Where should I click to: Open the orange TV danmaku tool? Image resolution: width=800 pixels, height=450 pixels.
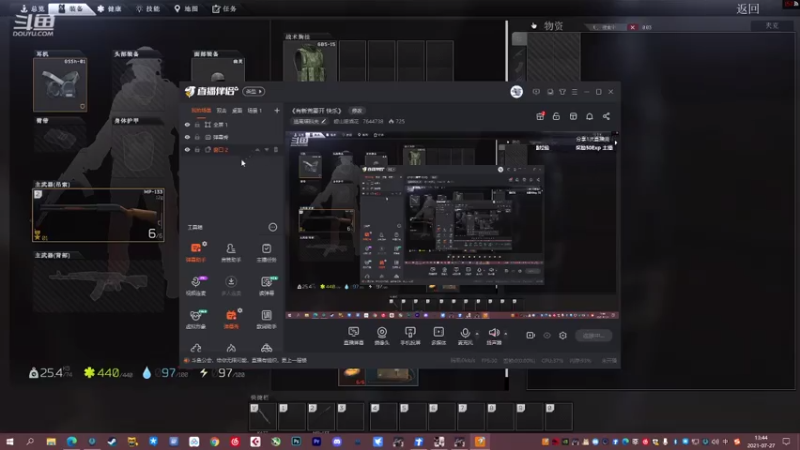231,319
